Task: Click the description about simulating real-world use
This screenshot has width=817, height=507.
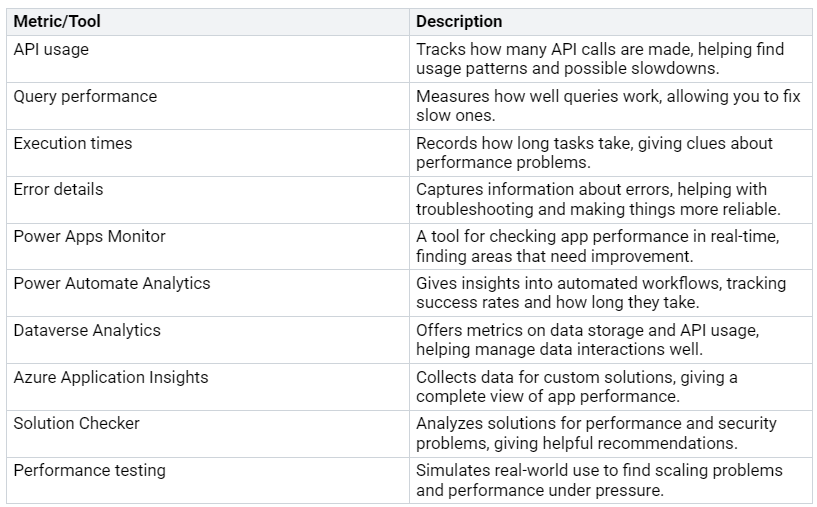Action: (x=599, y=480)
